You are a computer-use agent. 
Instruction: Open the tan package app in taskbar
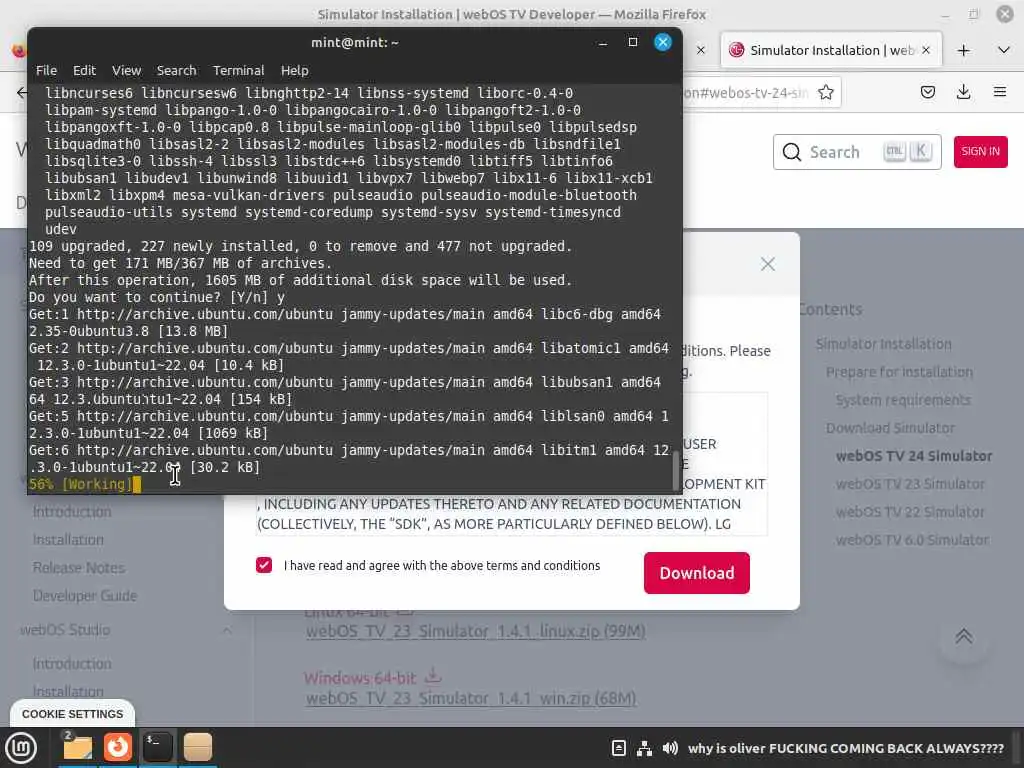198,747
